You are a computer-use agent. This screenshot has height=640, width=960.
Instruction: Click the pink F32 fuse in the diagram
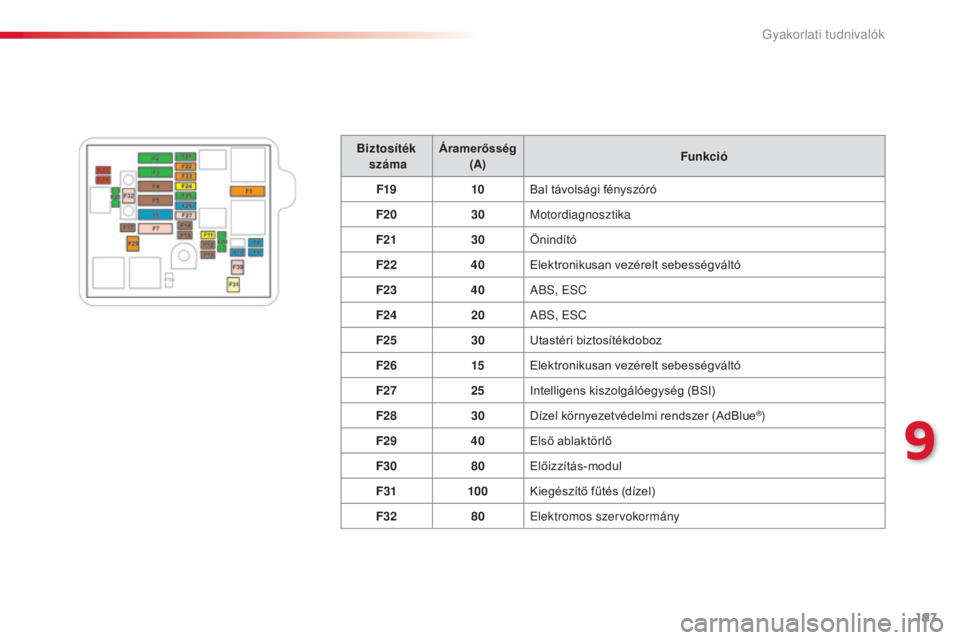tap(129, 196)
